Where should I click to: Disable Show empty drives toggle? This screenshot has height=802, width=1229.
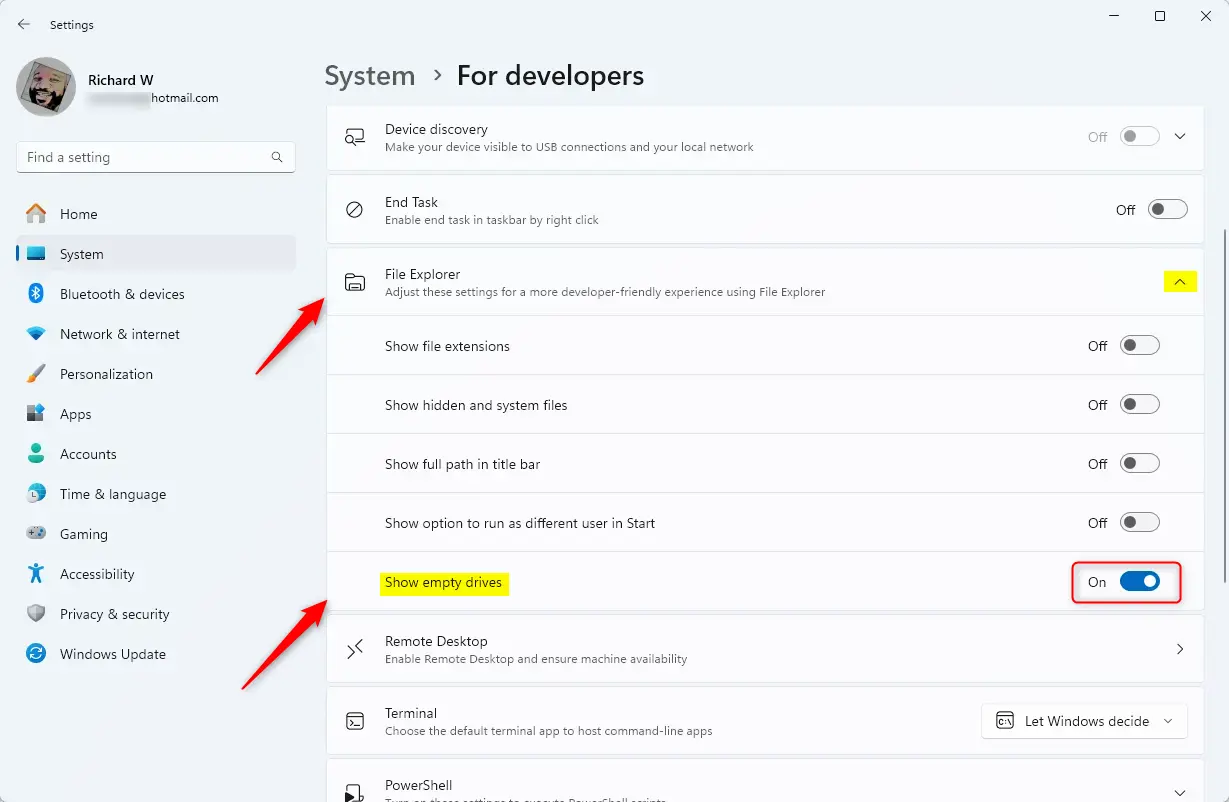(1139, 582)
